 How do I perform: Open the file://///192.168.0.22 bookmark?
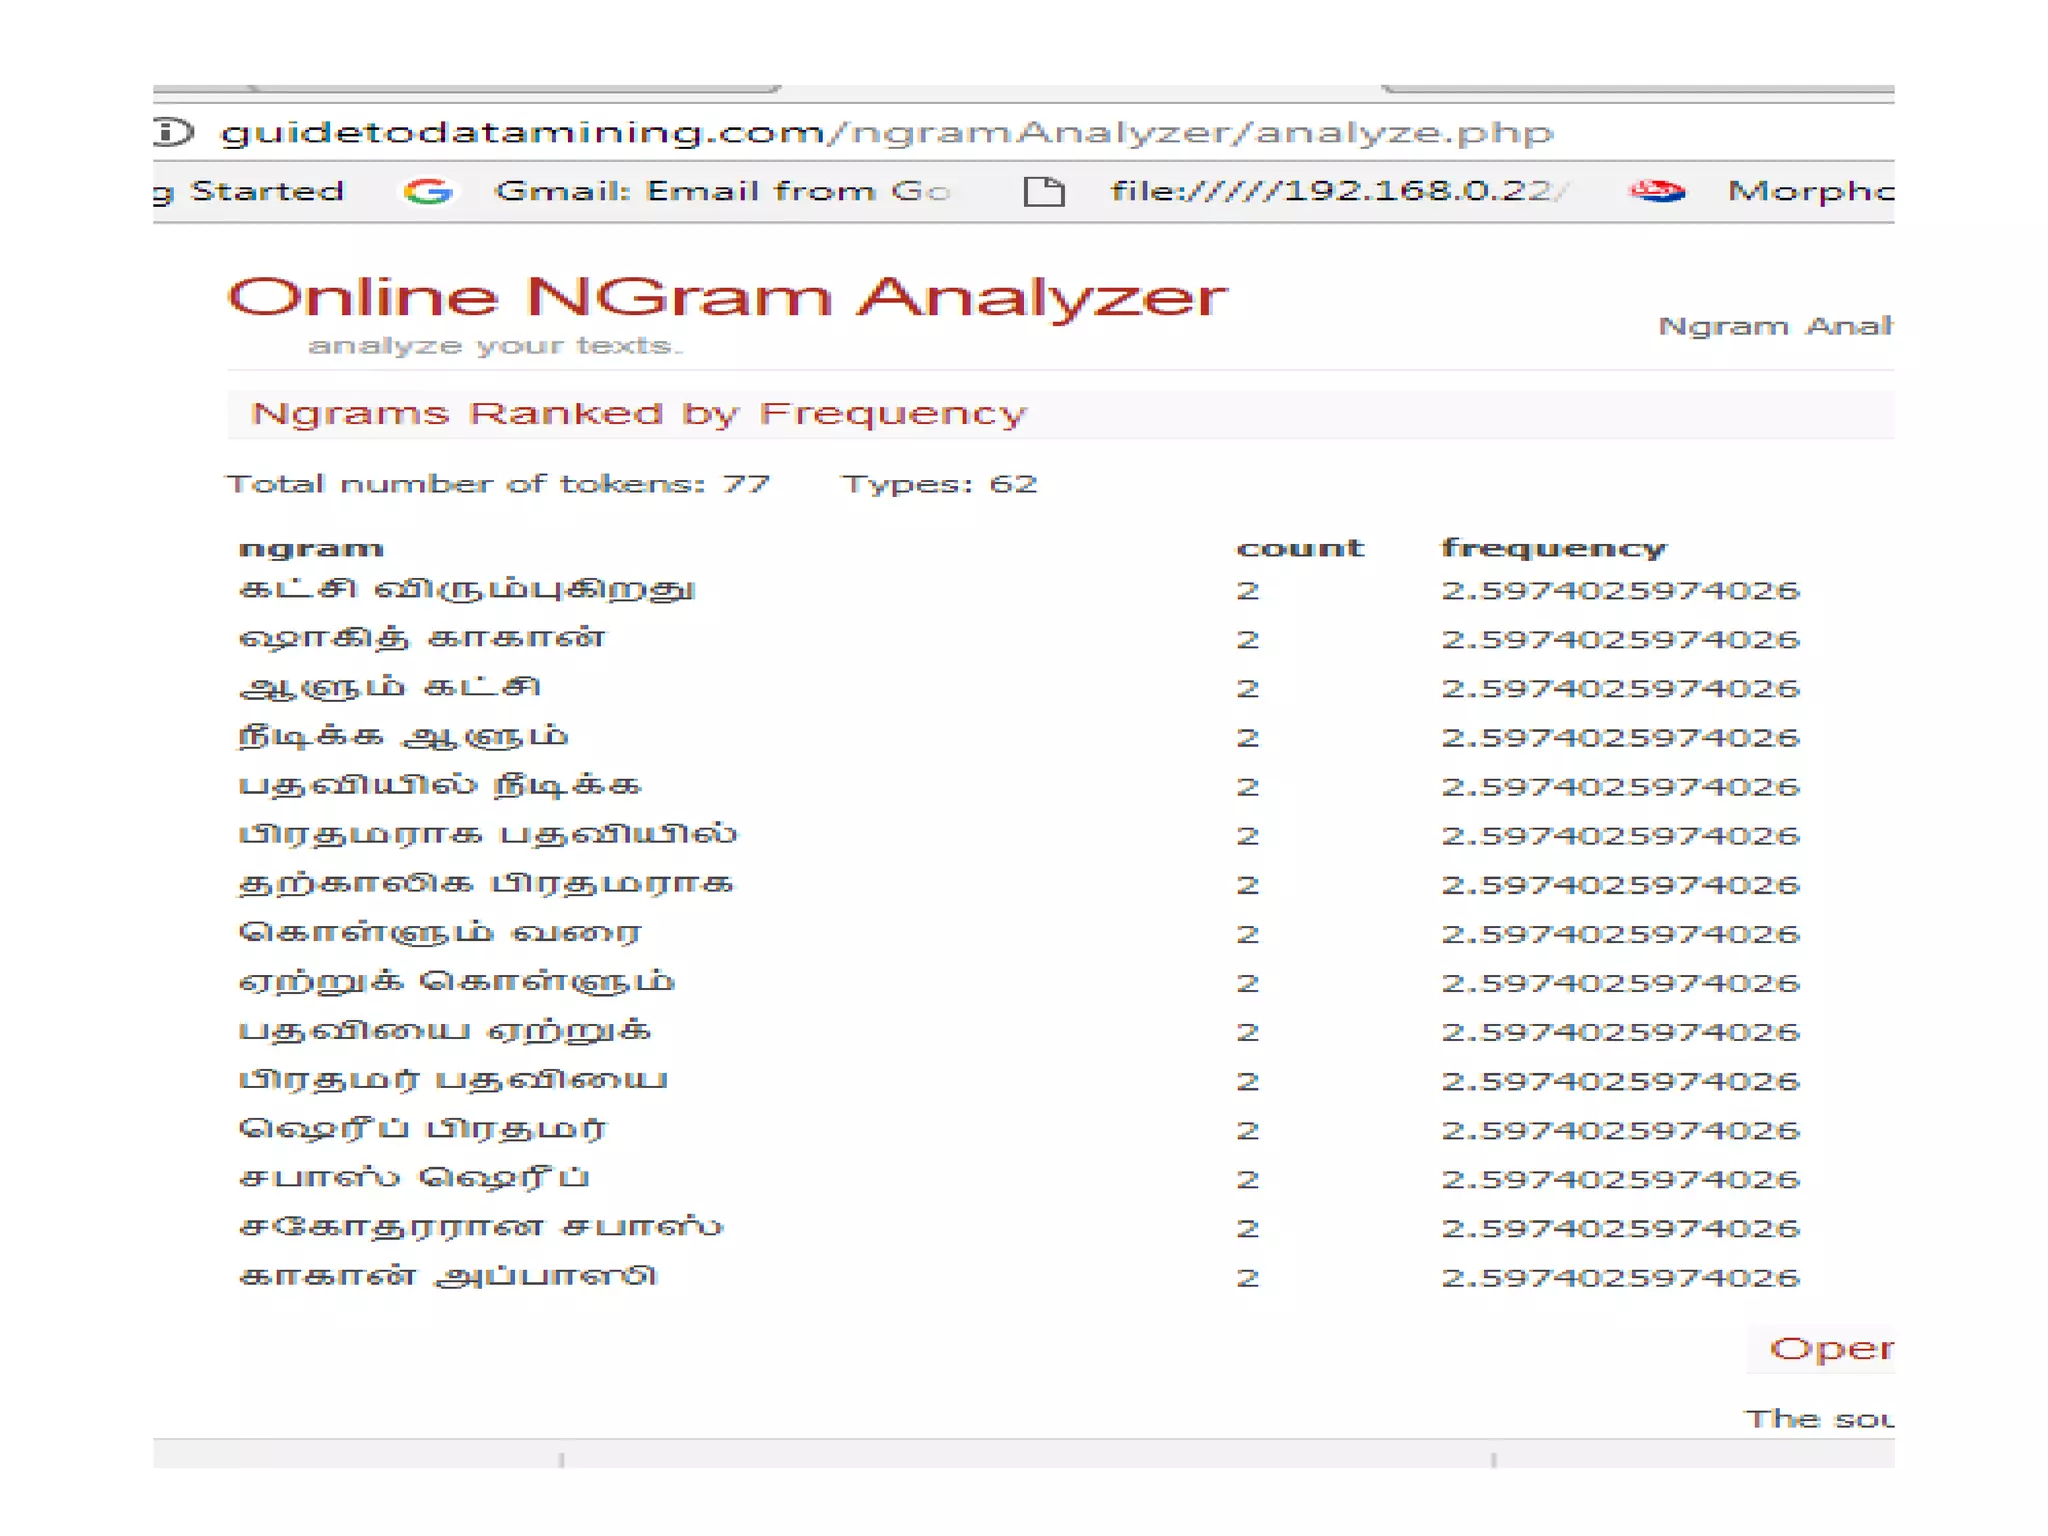pos(1336,191)
